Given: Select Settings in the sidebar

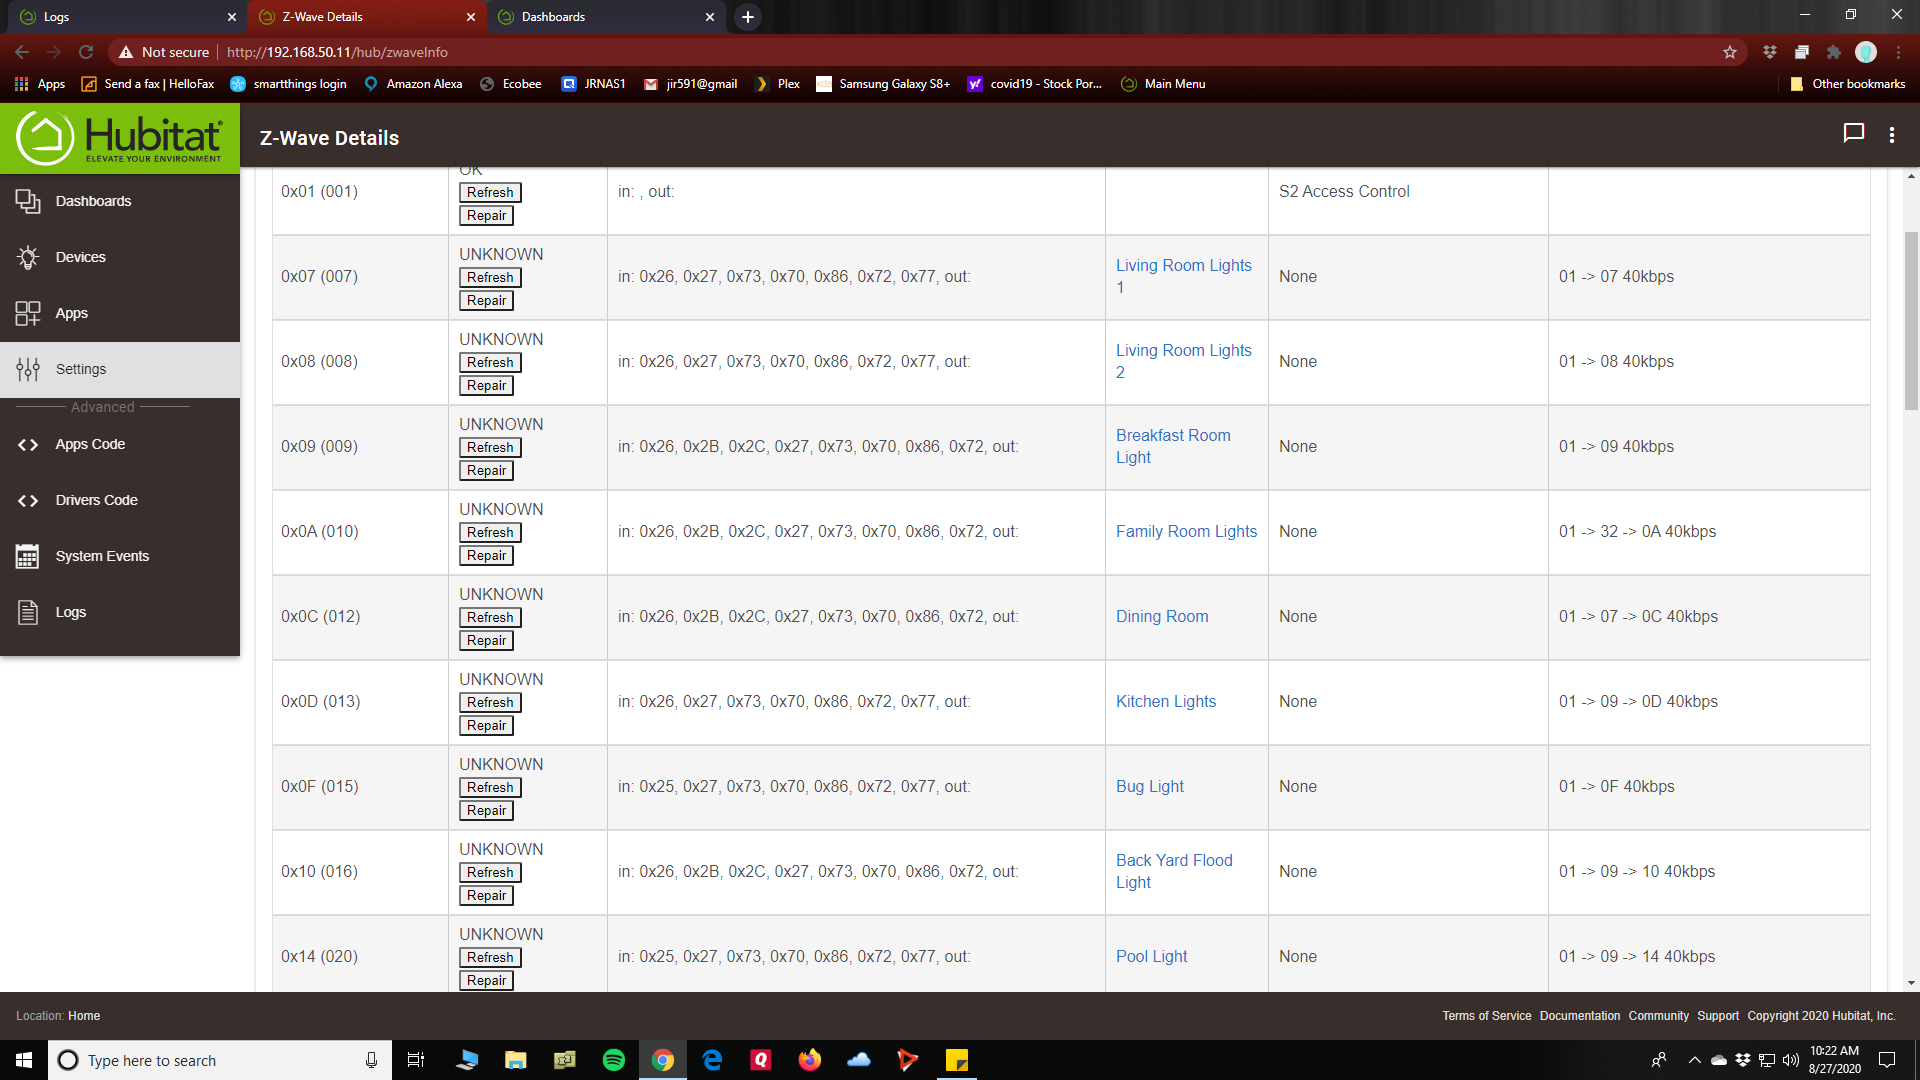Looking at the screenshot, I should [120, 369].
